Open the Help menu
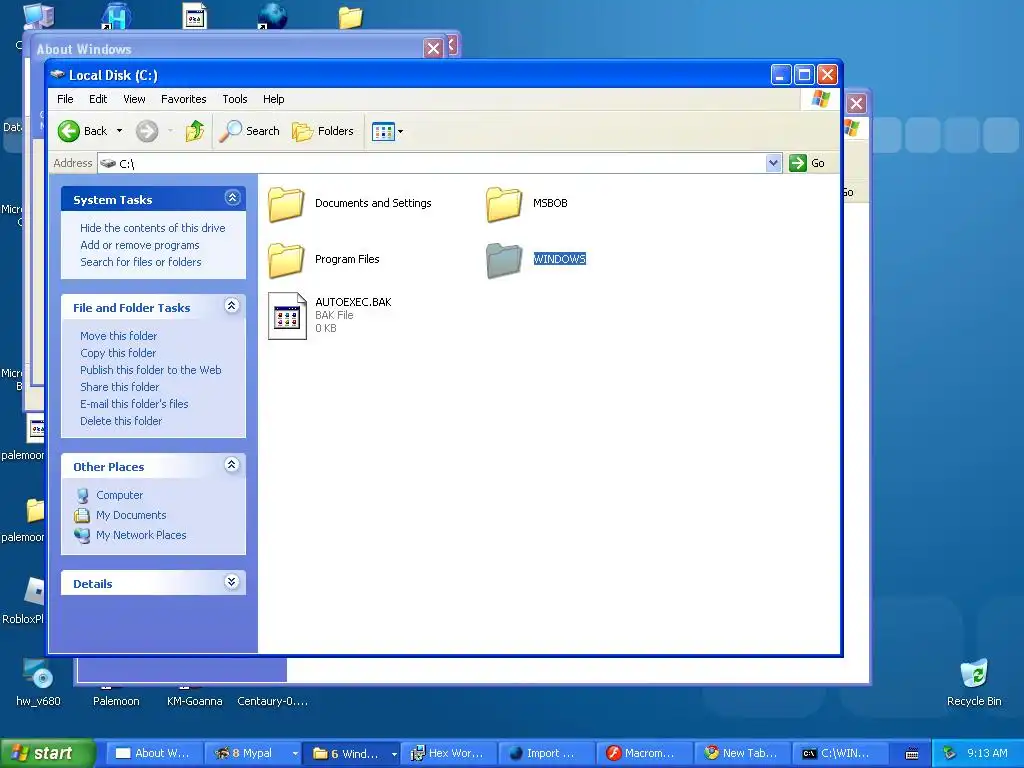This screenshot has width=1024, height=768. point(274,99)
